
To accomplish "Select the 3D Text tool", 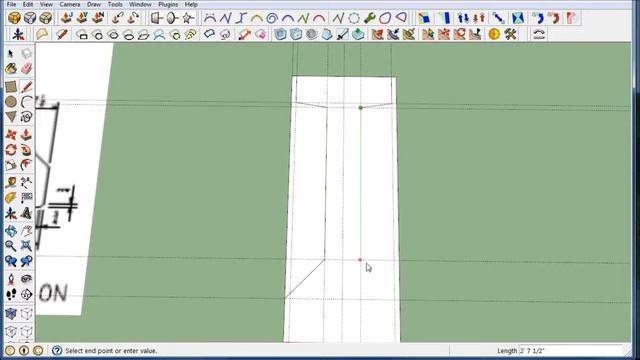I will 27,213.
